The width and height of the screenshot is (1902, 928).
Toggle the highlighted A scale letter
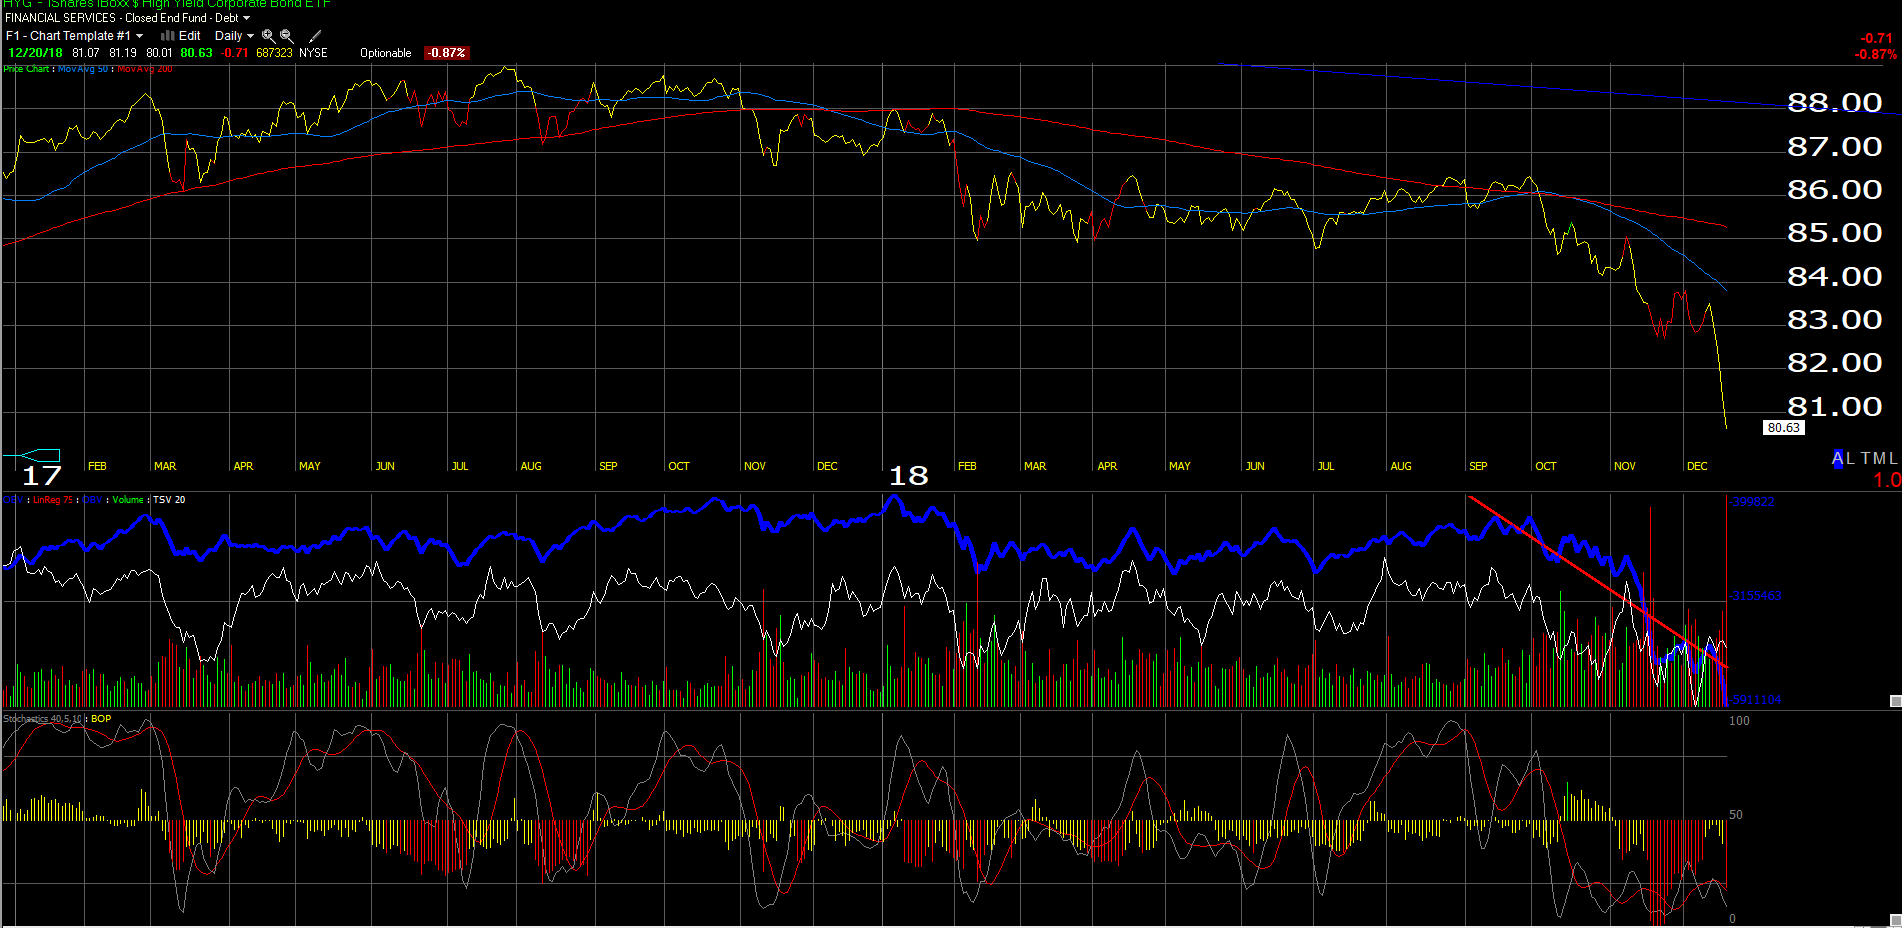[x=1838, y=459]
